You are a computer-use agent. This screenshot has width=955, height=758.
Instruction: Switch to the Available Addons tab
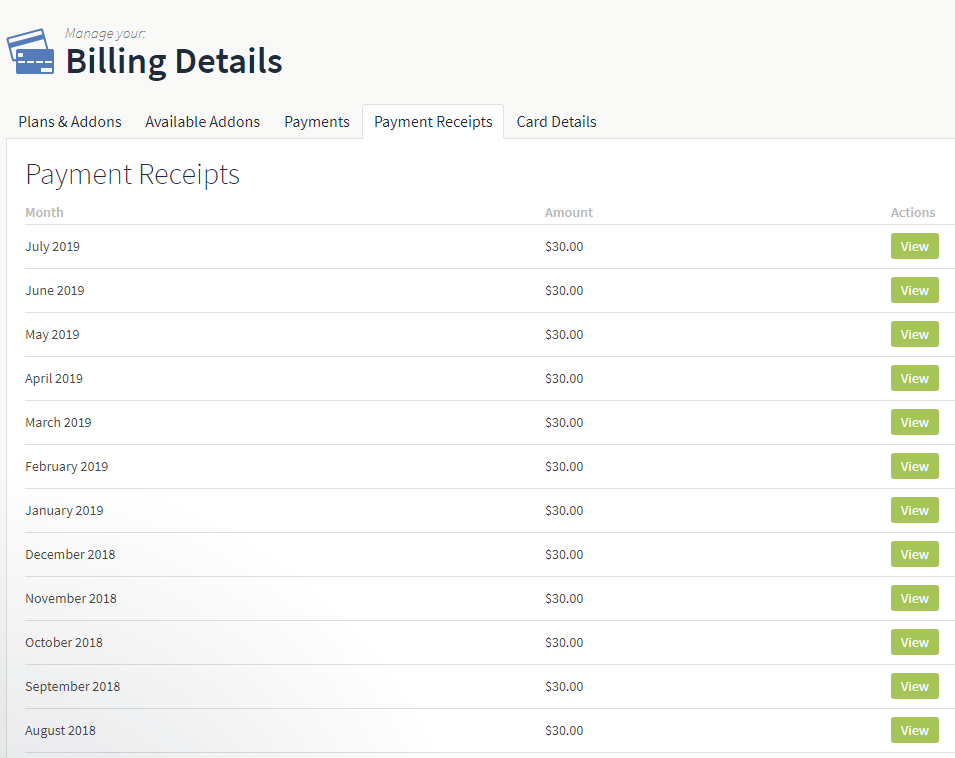(x=202, y=122)
